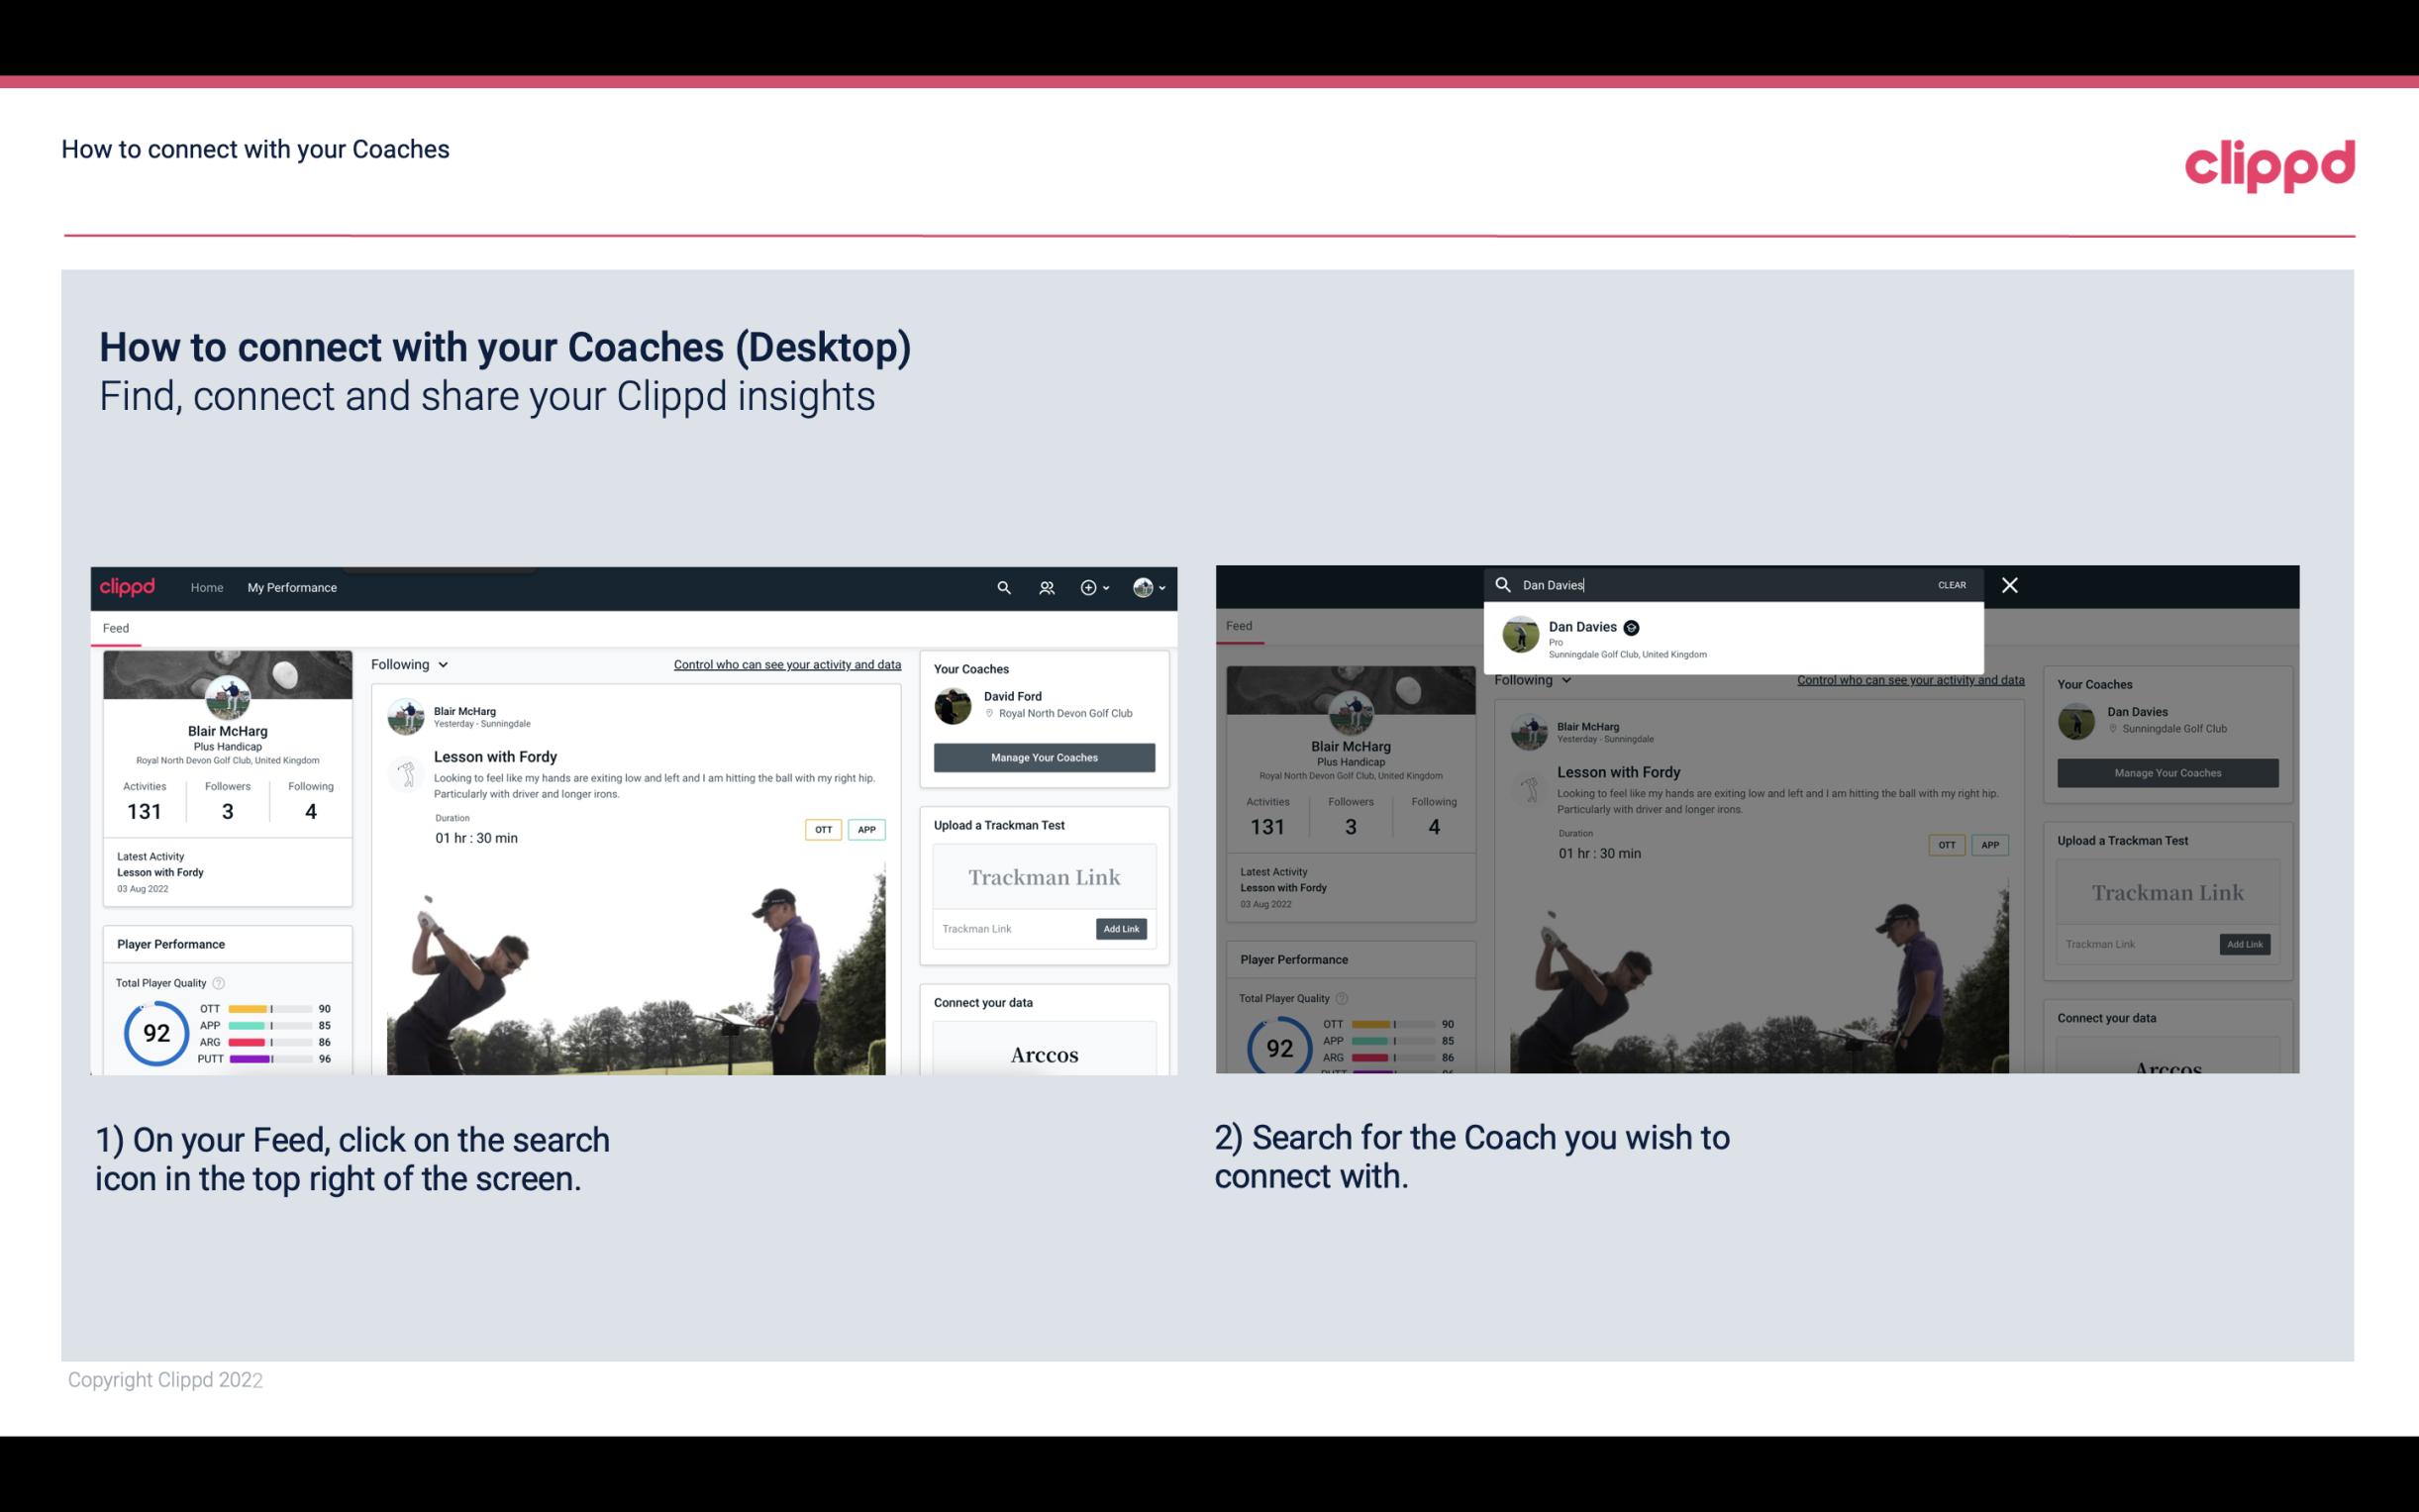
Task: Click the Clippd logo in top right
Action: coord(2269,162)
